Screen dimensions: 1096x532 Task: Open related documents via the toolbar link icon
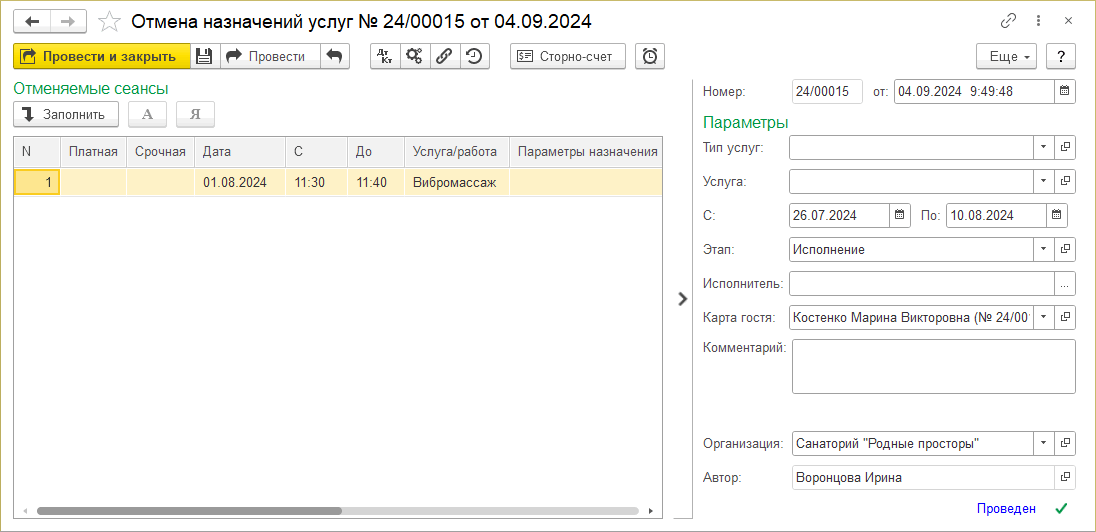click(445, 57)
